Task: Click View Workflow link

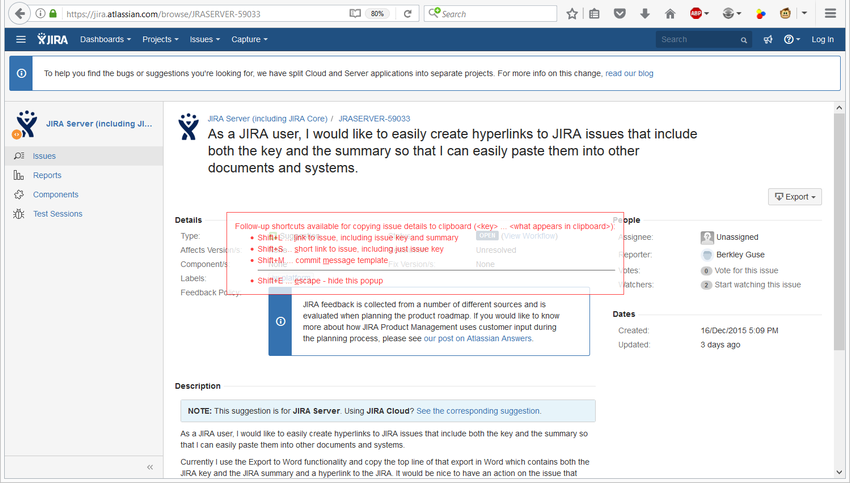Action: pos(529,236)
